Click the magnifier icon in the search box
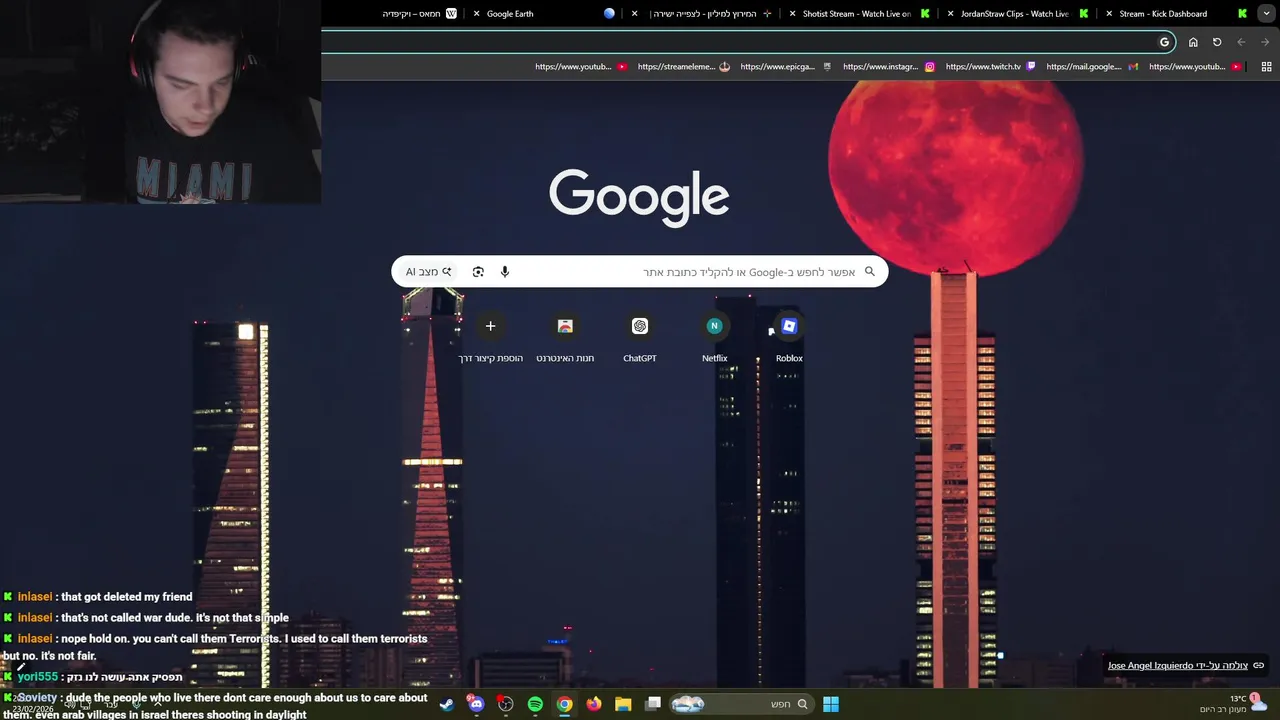Screen dimensions: 1280x720 [x=870, y=271]
